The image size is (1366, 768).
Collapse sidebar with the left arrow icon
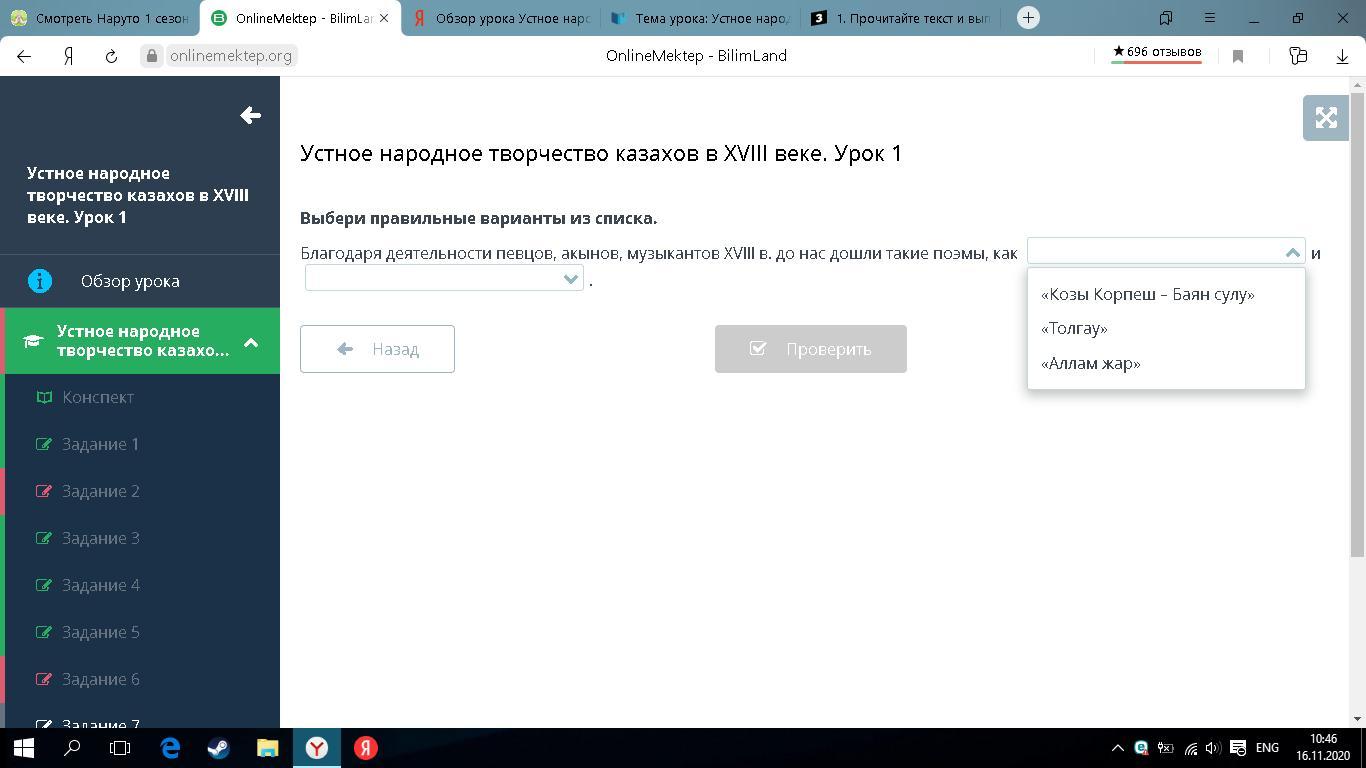[250, 116]
